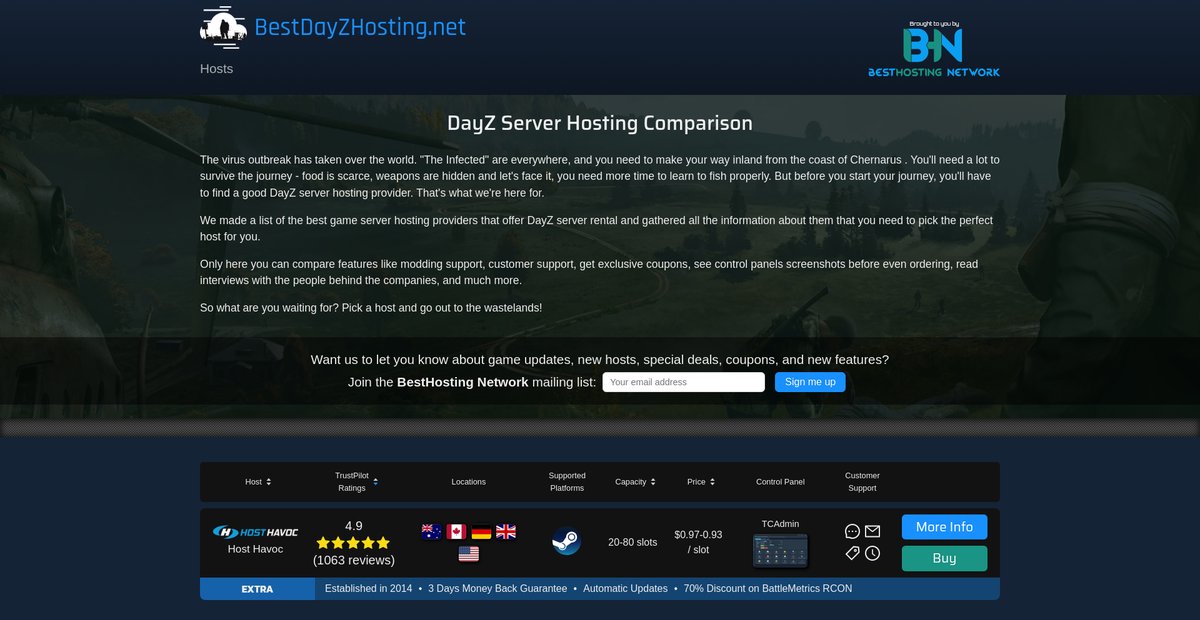Sort the table by Capacity column
This screenshot has height=620, width=1200.
point(636,482)
